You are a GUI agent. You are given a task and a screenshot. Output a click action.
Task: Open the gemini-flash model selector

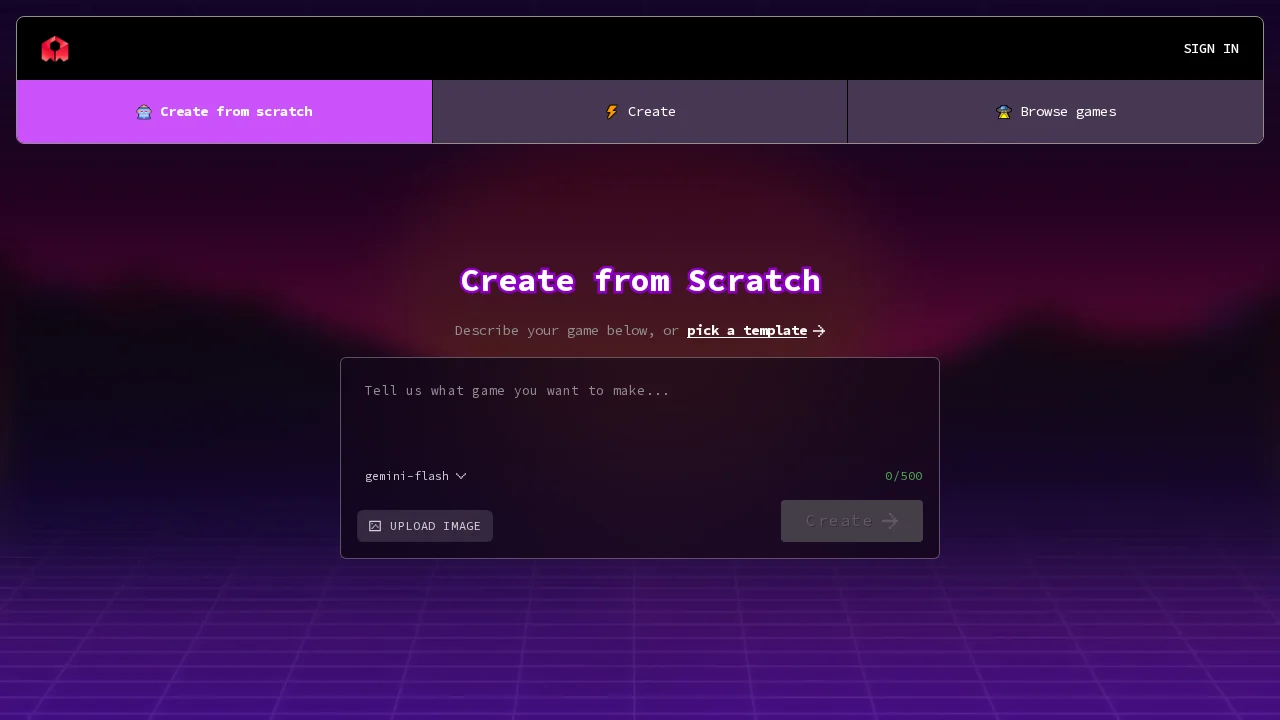tap(415, 476)
